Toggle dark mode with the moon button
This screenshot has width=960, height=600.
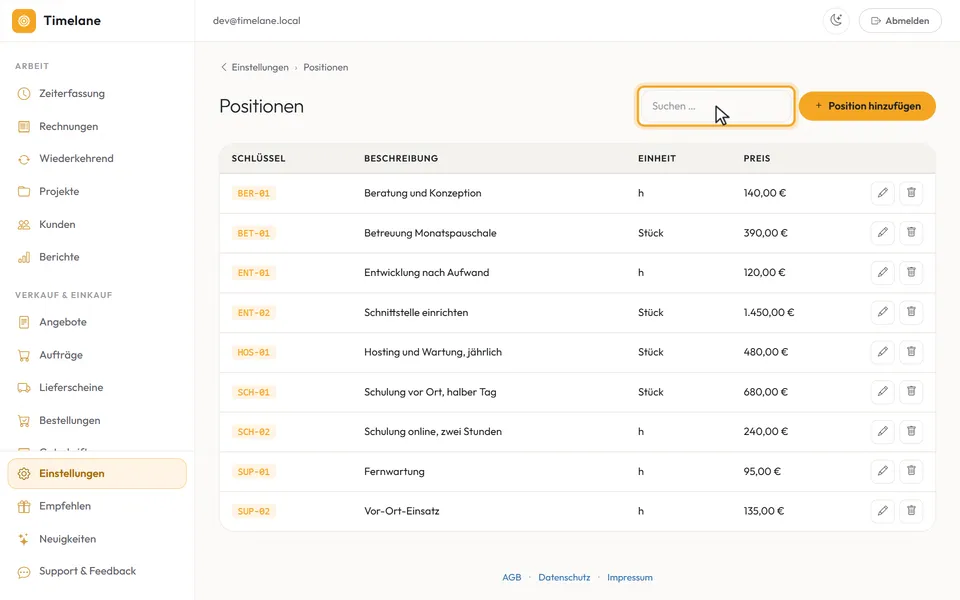(x=836, y=21)
